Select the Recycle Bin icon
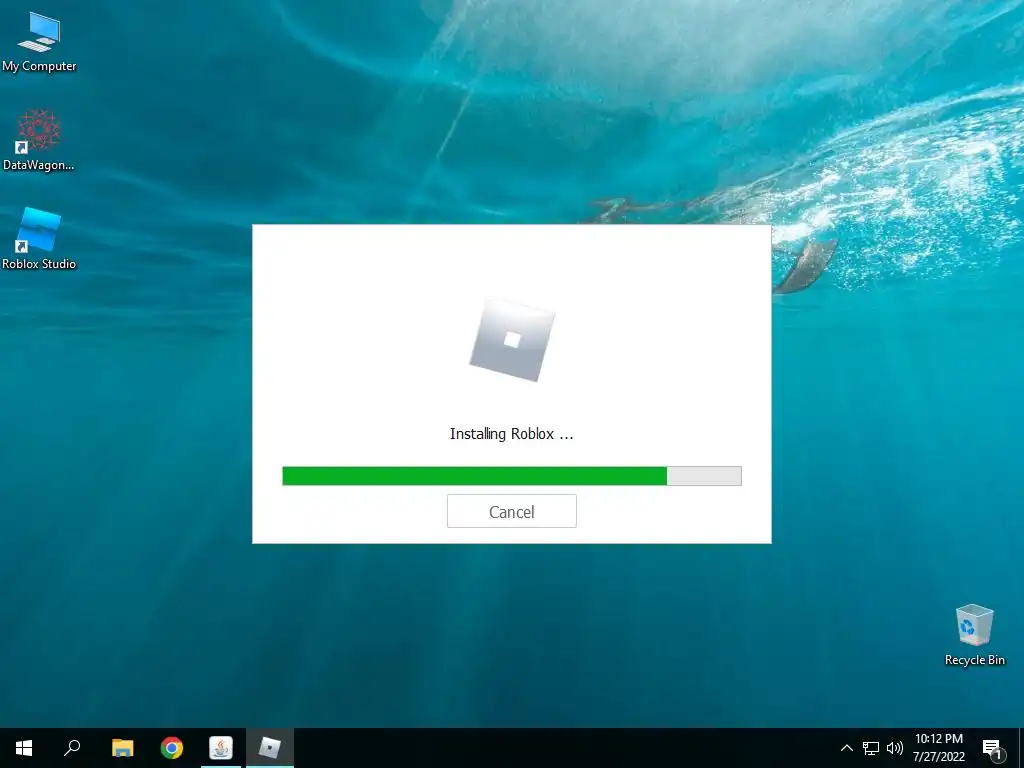This screenshot has width=1024, height=768. pyautogui.click(x=974, y=635)
